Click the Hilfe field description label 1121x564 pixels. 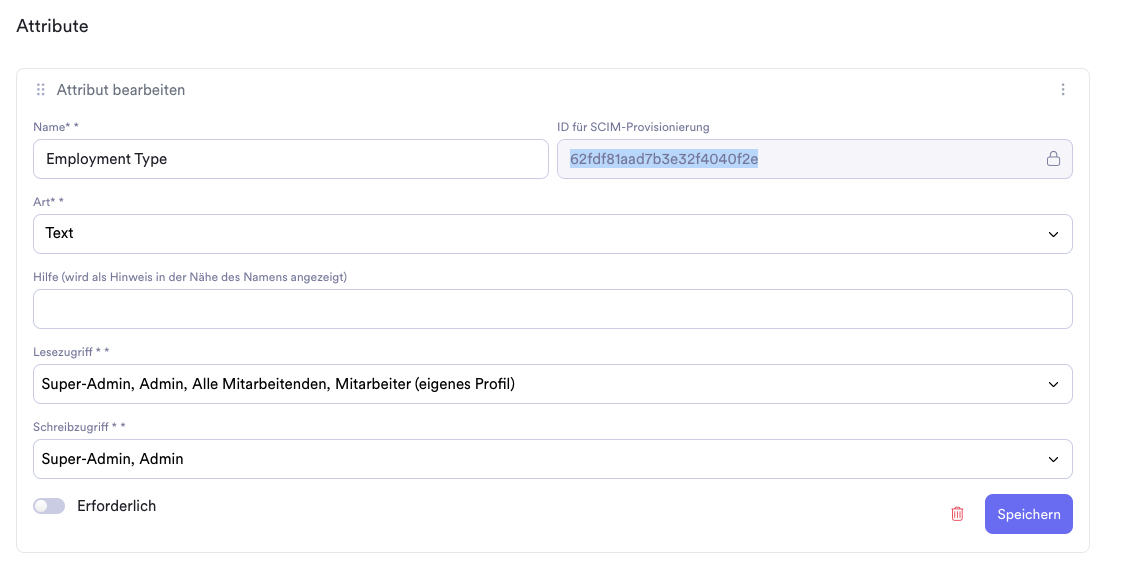(x=190, y=277)
